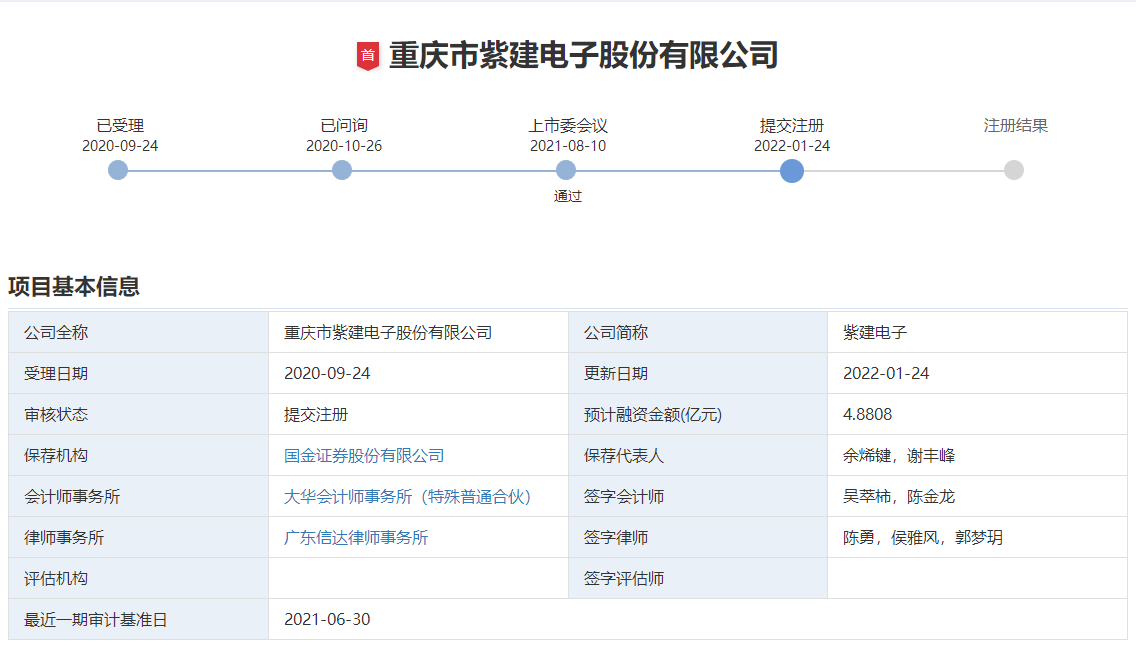This screenshot has height=646, width=1136.
Task: Click the gray 注册结果 endpoint dot
Action: [1015, 170]
